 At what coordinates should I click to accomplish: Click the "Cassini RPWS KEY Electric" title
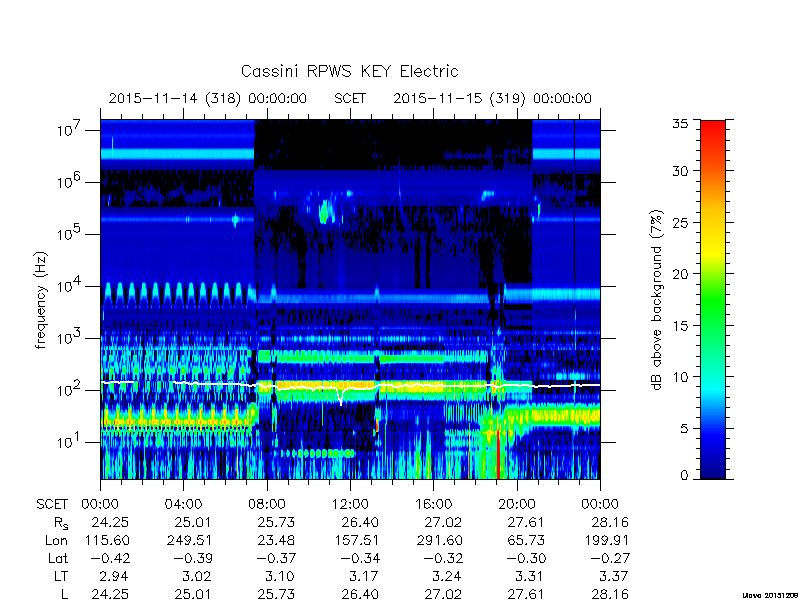pos(349,71)
